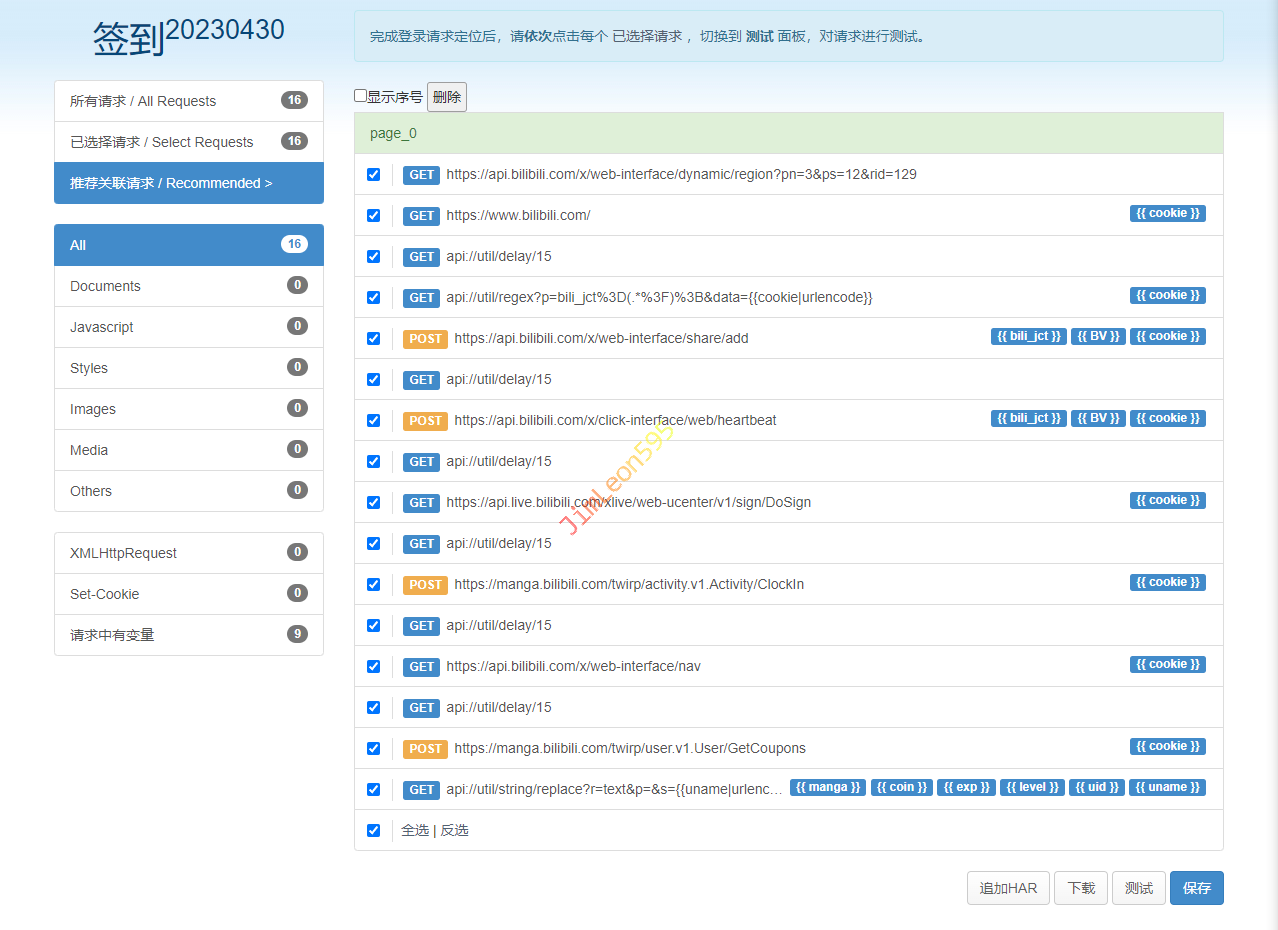Uncheck the dynamic/region request checkbox
This screenshot has height=930, width=1278.
coord(374,175)
